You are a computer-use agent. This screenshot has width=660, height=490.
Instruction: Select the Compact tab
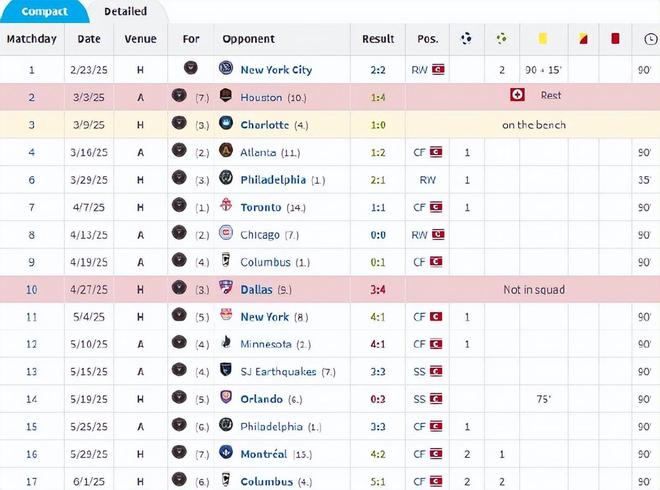click(44, 11)
